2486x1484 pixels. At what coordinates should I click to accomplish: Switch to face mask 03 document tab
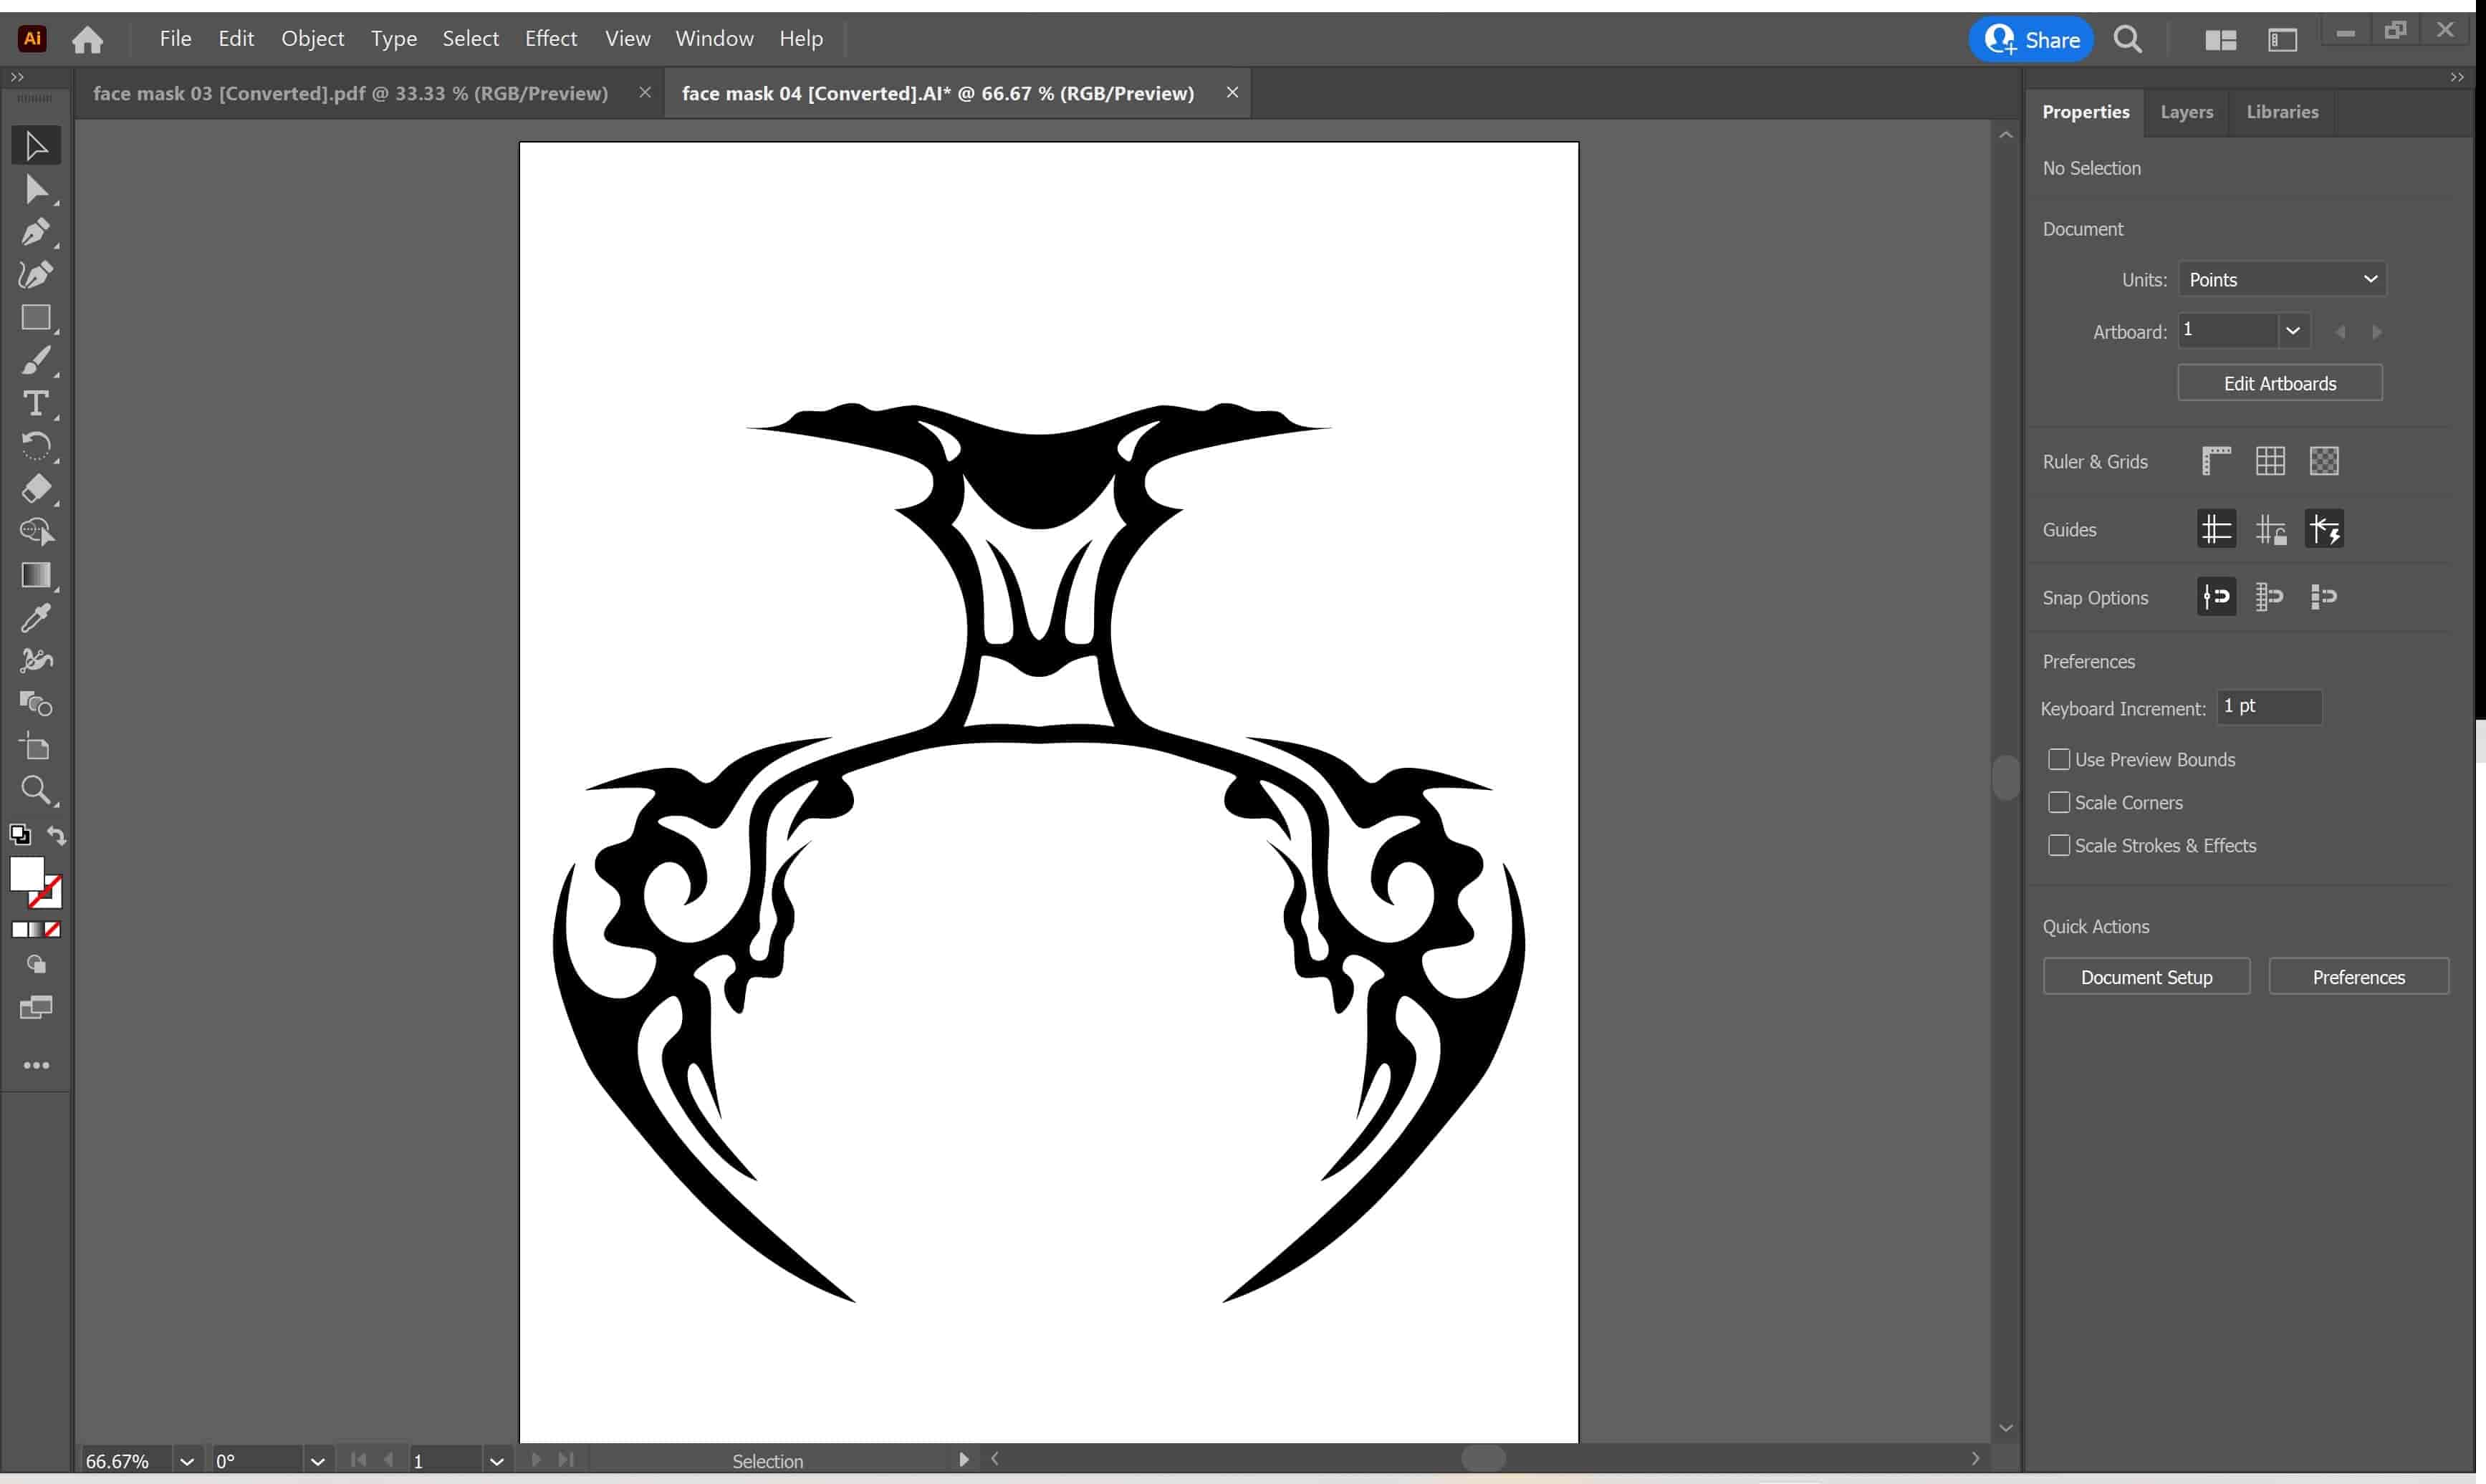point(350,93)
